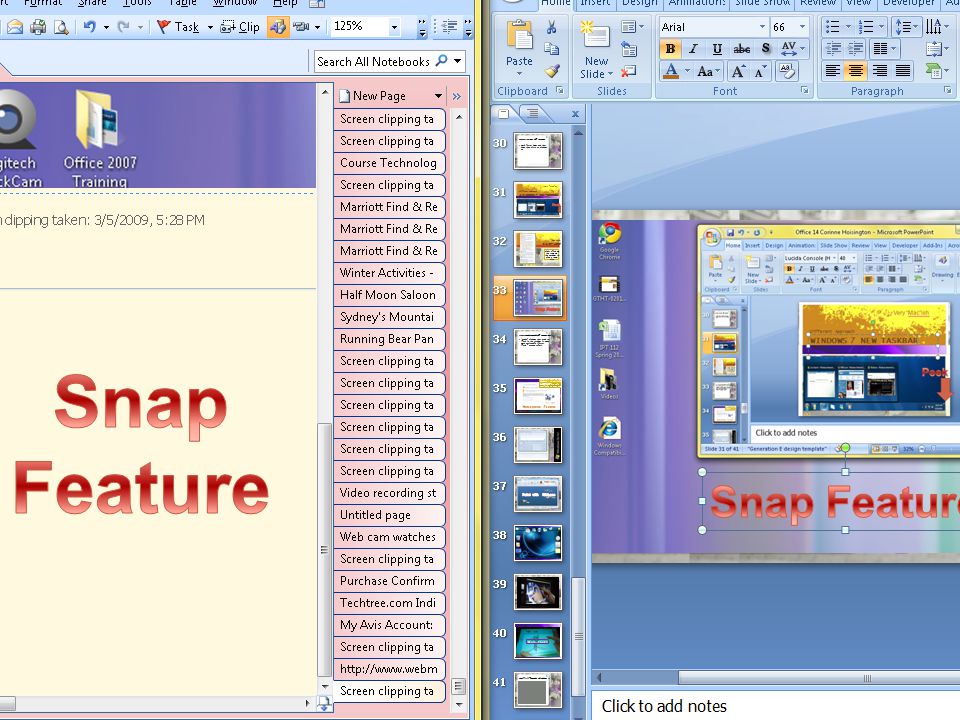Image resolution: width=960 pixels, height=720 pixels.
Task: Open the Line Spacing dropdown
Action: [x=905, y=27]
